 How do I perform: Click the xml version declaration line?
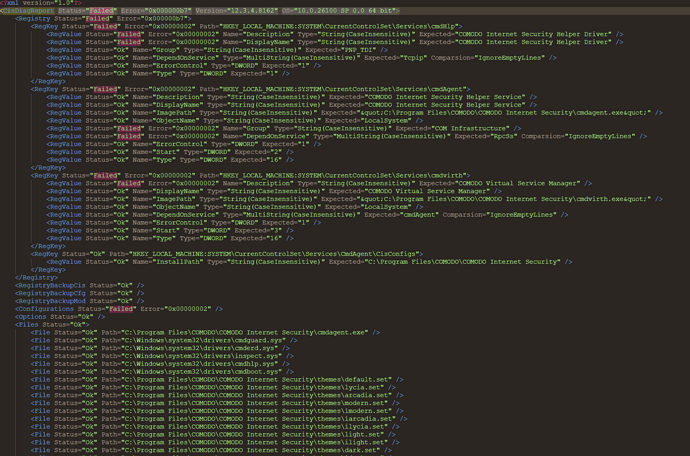point(28,4)
